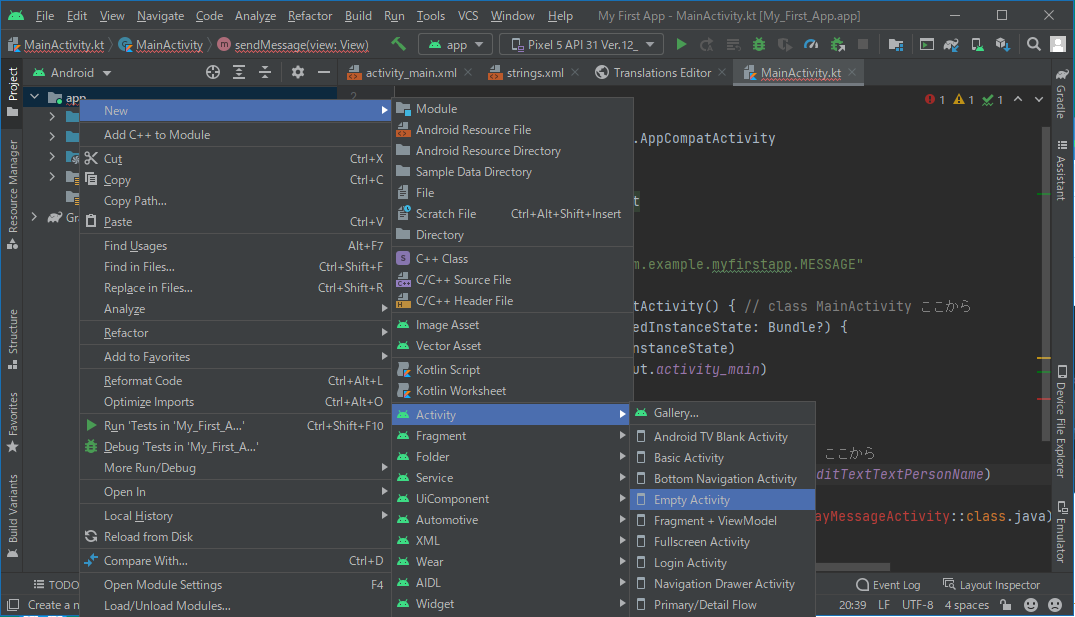Image resolution: width=1075 pixels, height=617 pixels.
Task: Click the Search Everywhere magnifier icon
Action: pos(1034,45)
